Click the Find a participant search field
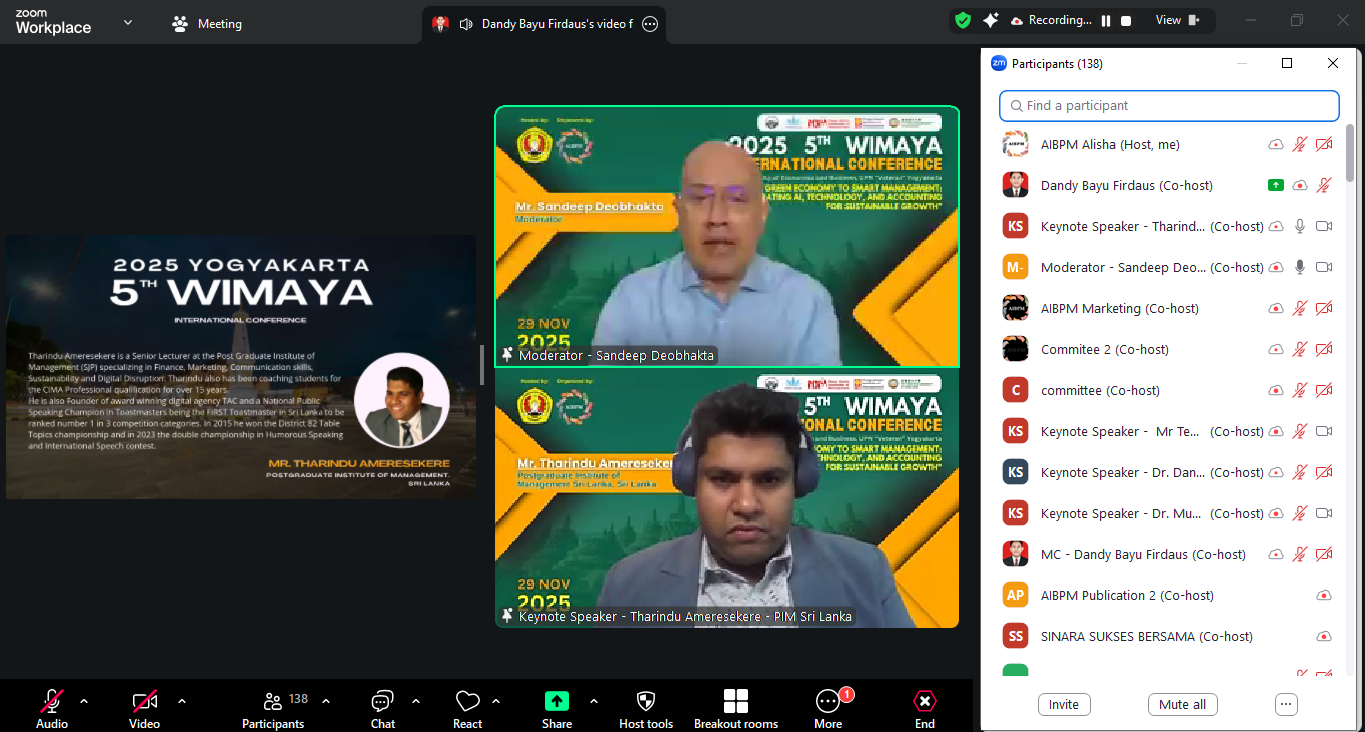 coord(1169,106)
